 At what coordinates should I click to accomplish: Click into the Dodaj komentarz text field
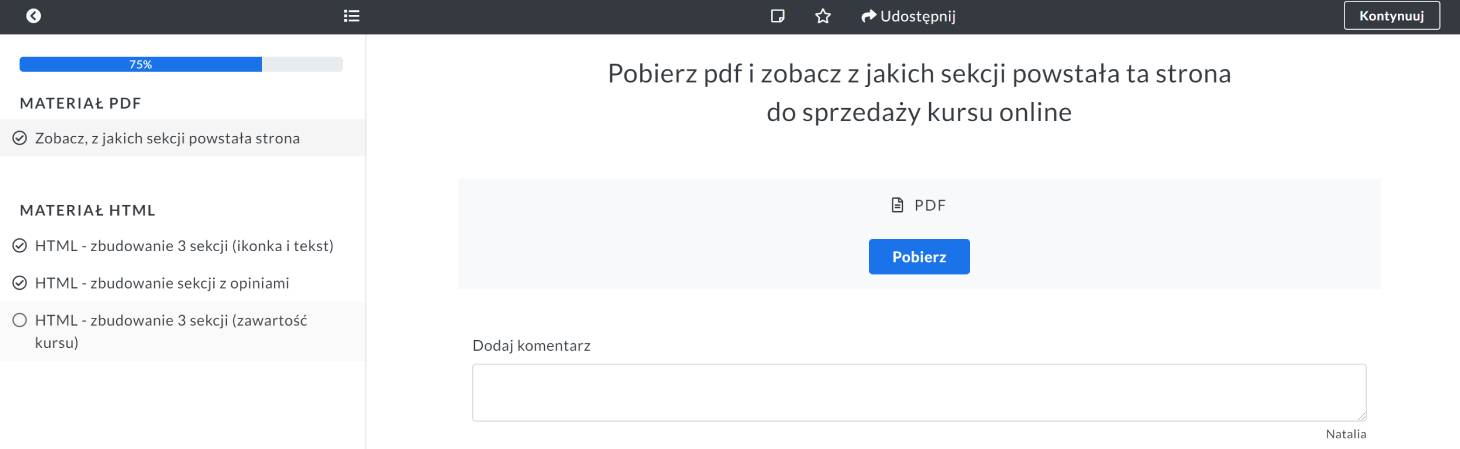(x=918, y=392)
